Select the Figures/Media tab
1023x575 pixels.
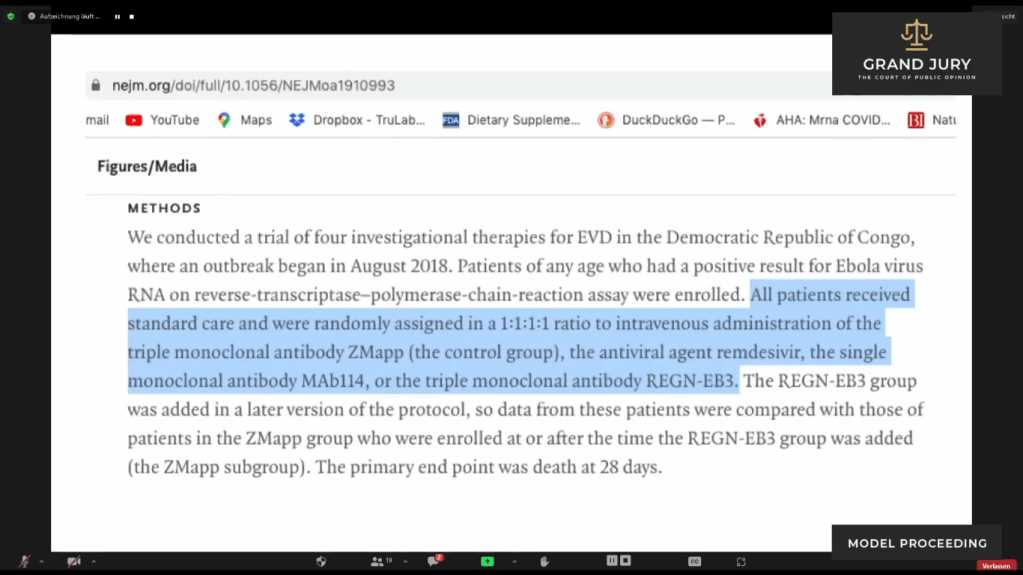147,166
